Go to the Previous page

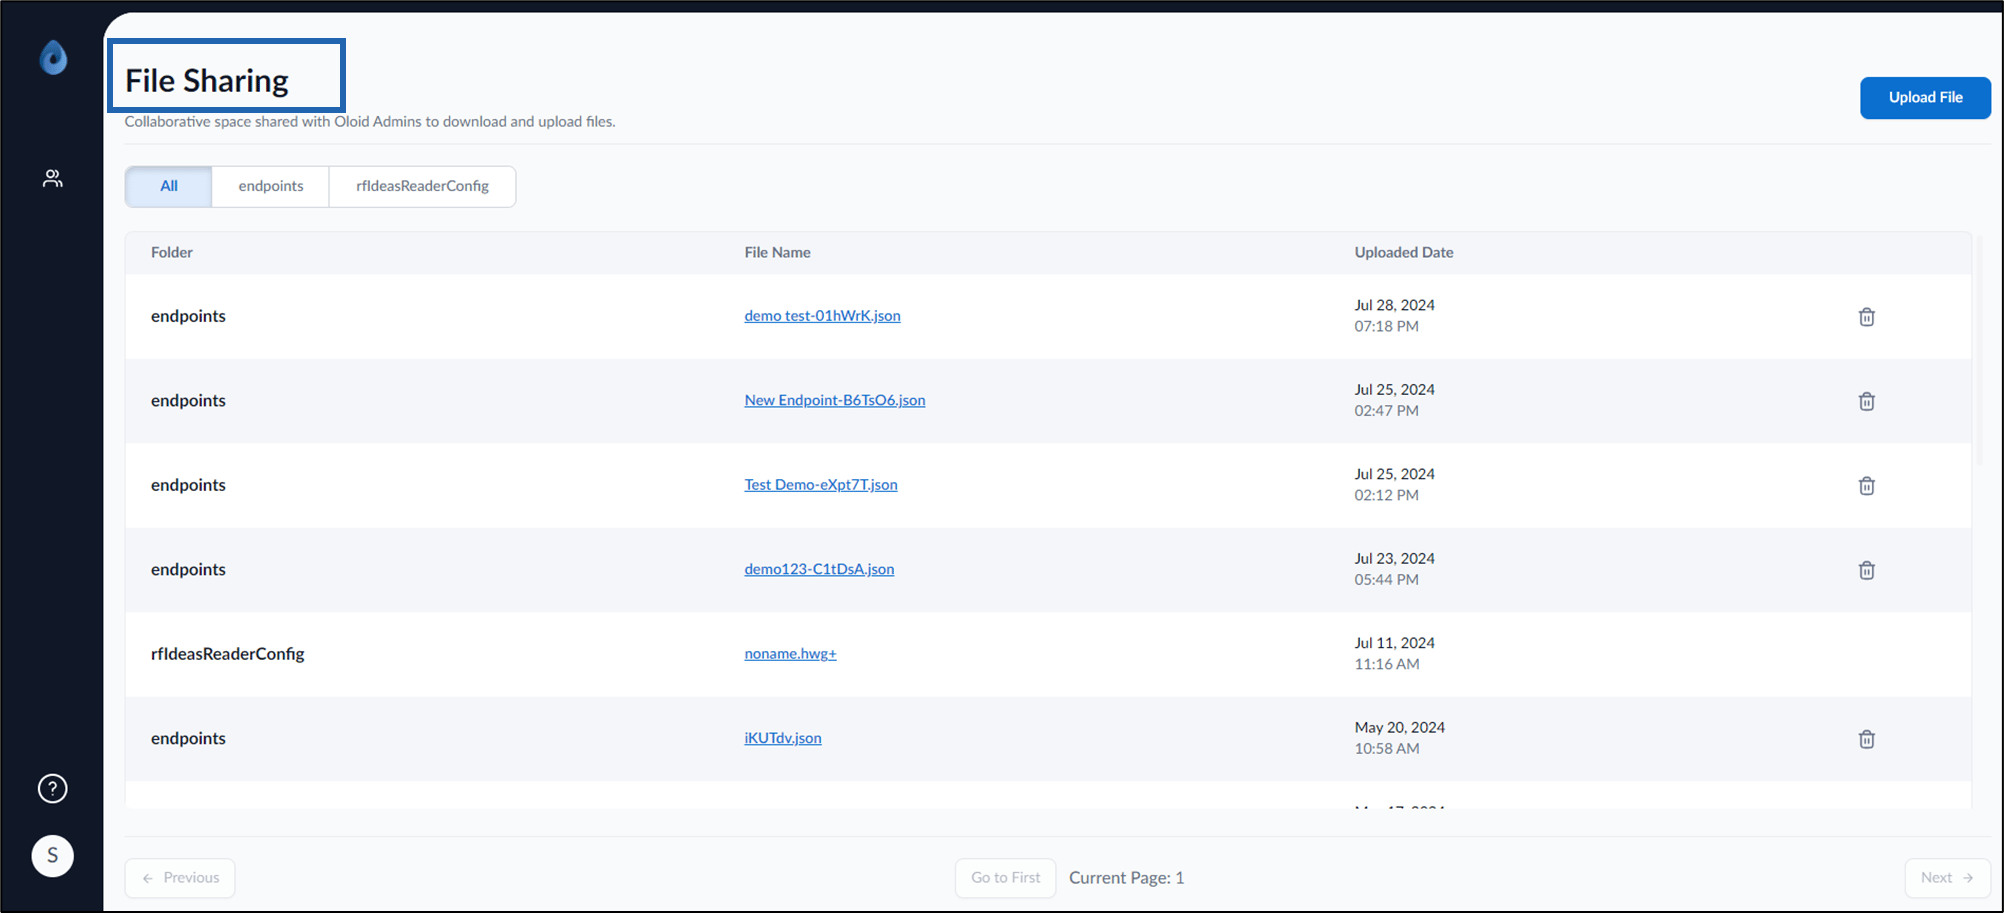tap(180, 878)
